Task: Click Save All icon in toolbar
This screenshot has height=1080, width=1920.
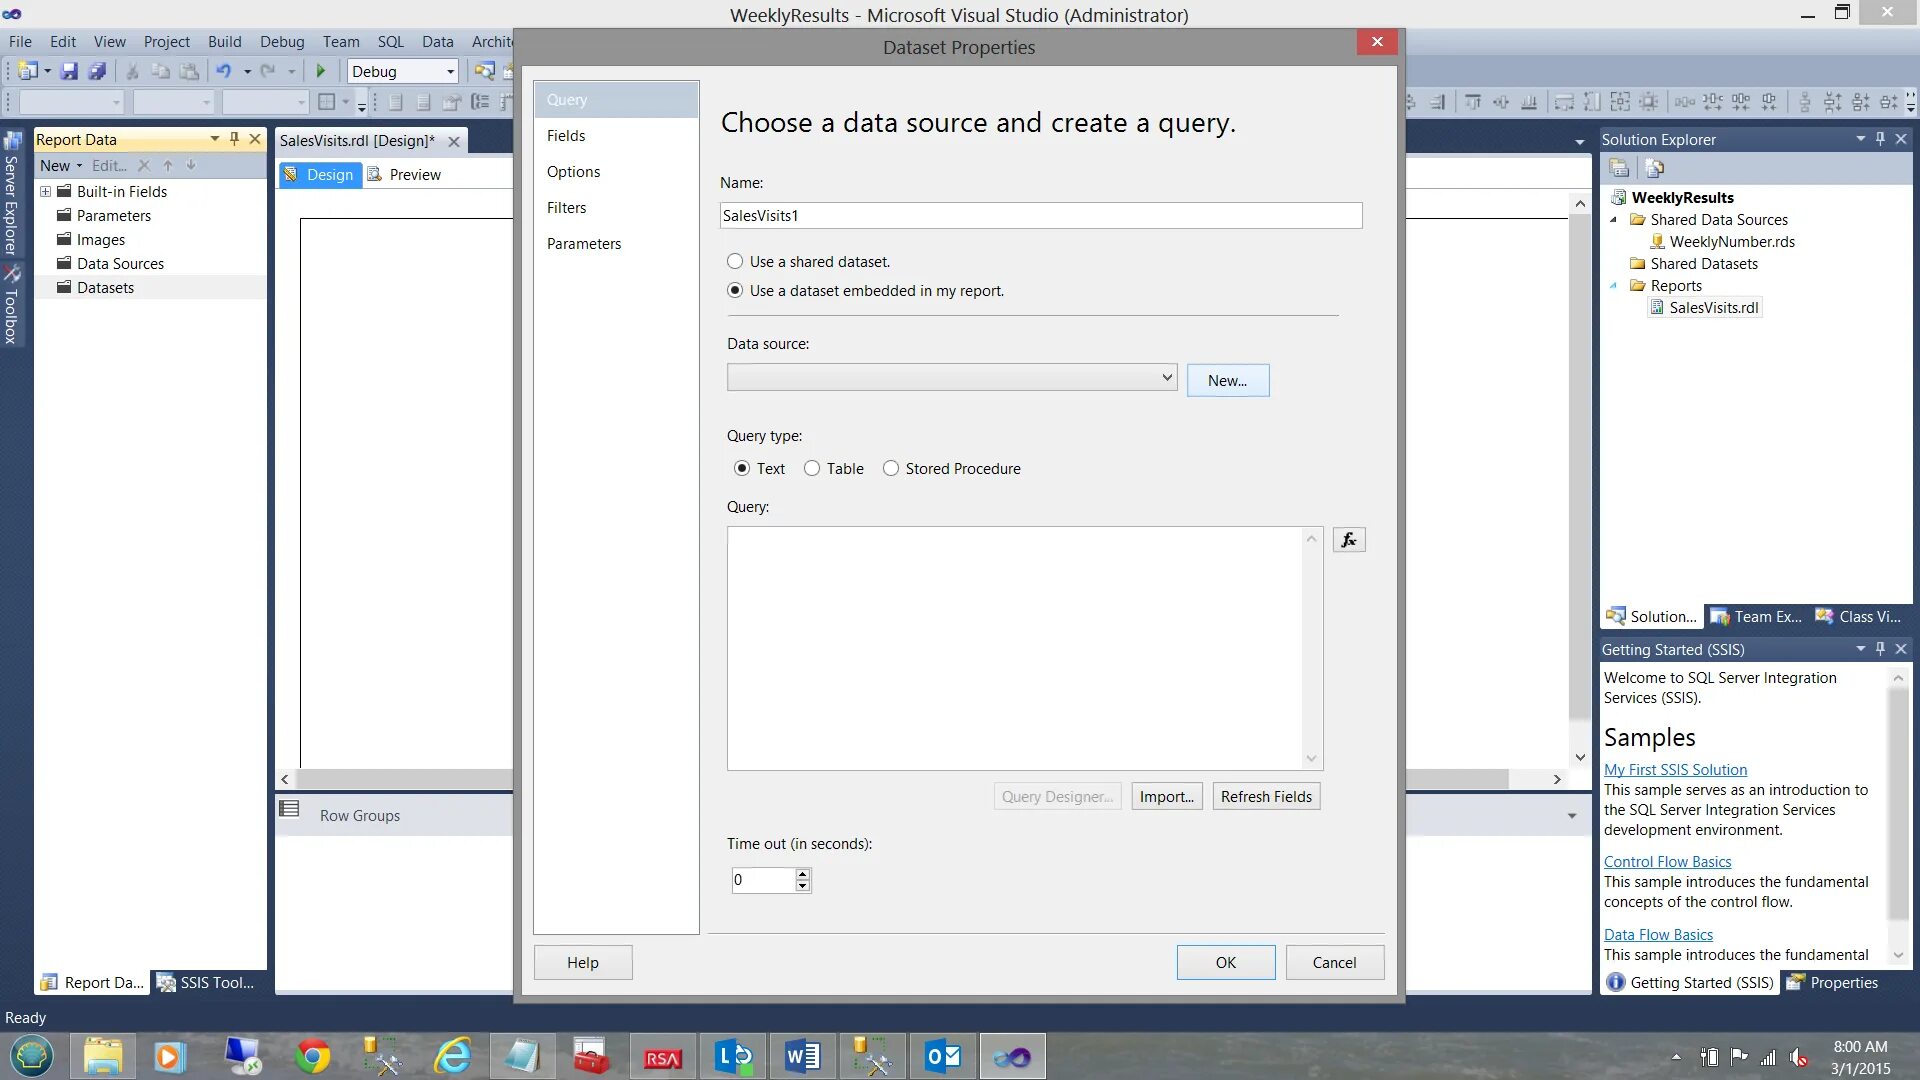Action: click(97, 71)
